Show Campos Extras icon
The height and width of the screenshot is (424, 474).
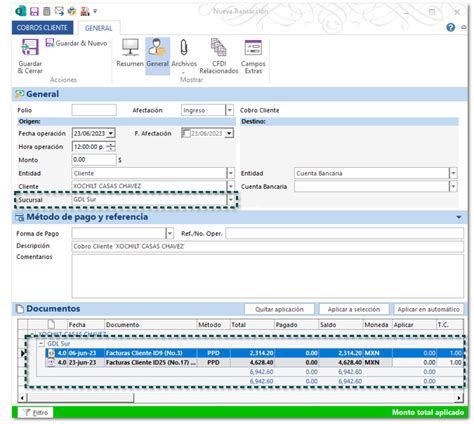click(253, 47)
